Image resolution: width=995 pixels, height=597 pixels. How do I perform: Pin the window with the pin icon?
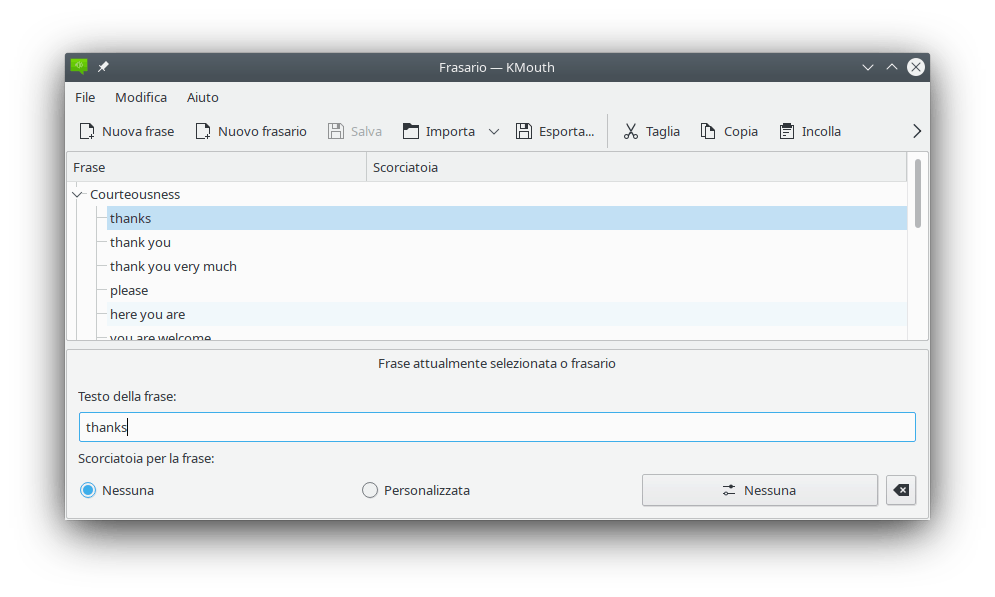[x=103, y=67]
